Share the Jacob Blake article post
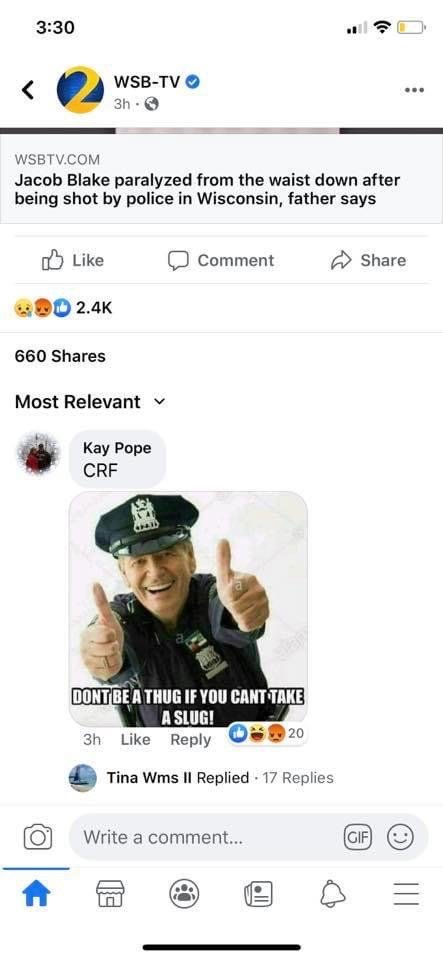Viewport: 443px width, 960px height. pyautogui.click(x=368, y=260)
